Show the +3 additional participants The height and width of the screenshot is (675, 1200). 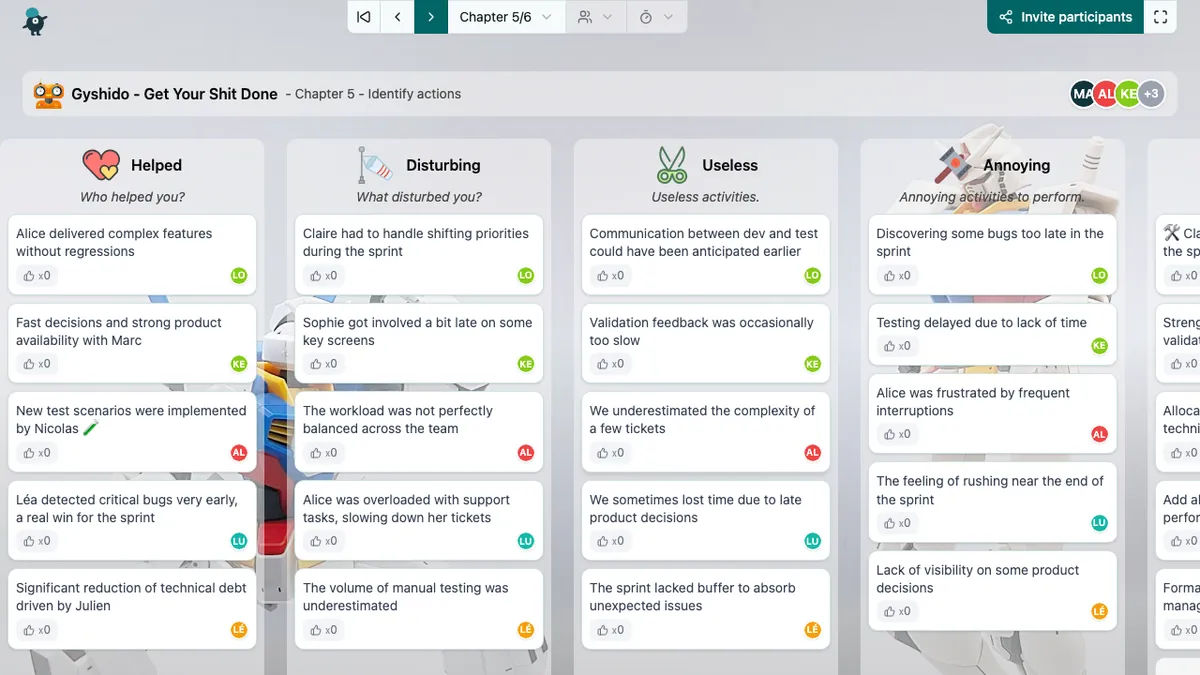(x=1151, y=94)
